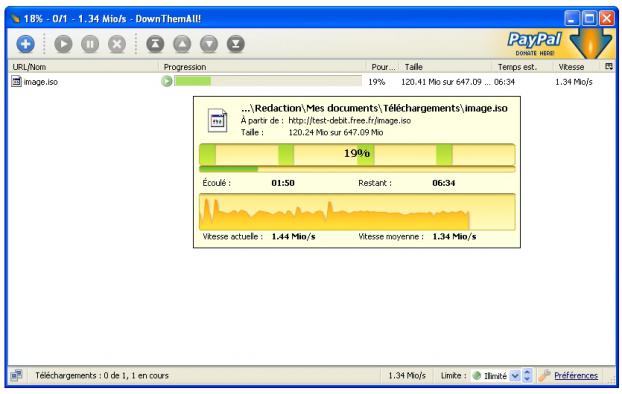
Task: Click the wrench icon beside Préférences
Action: (544, 375)
